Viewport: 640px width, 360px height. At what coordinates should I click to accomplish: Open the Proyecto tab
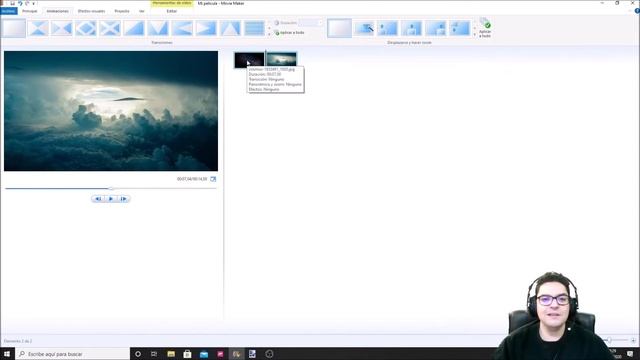click(122, 11)
